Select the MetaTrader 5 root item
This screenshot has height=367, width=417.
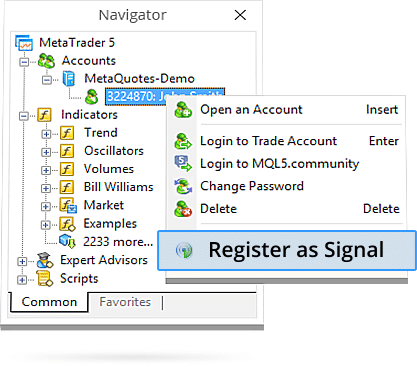(x=77, y=43)
